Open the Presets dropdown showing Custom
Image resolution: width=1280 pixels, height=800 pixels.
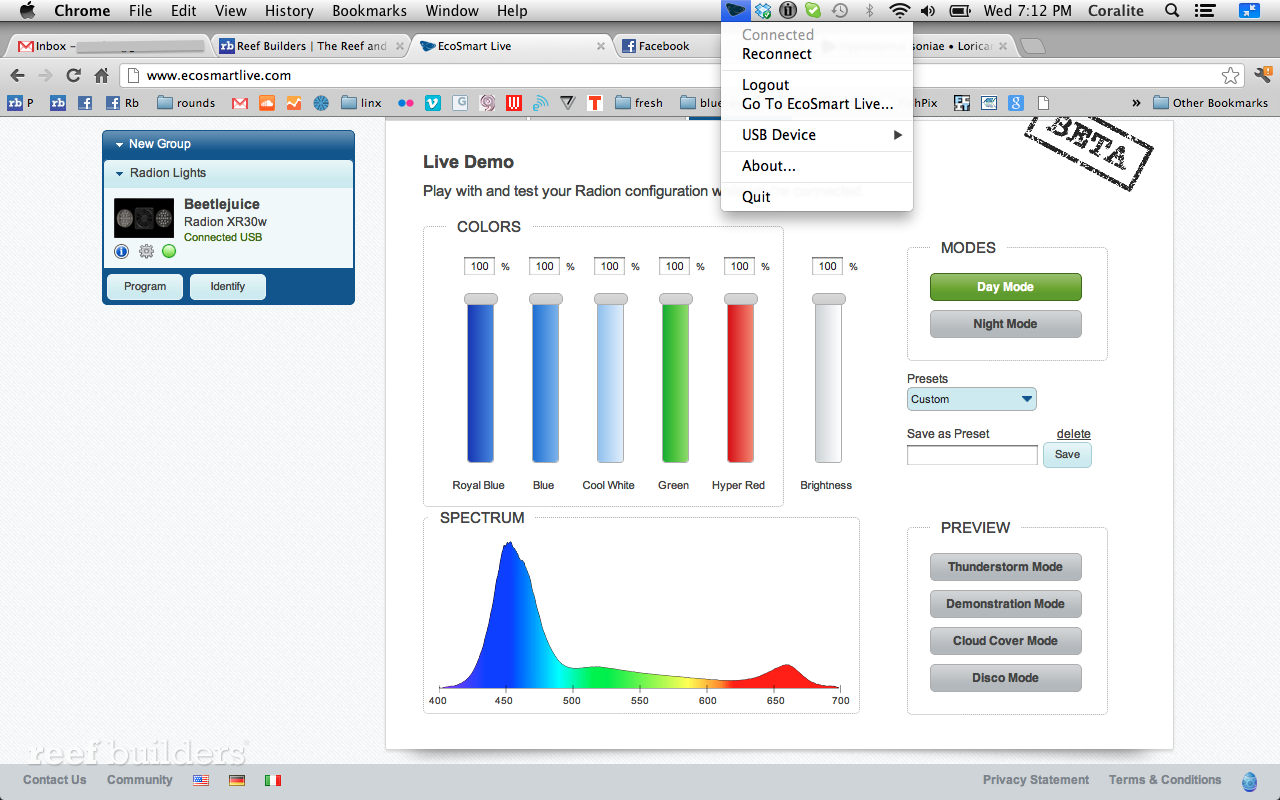click(x=972, y=399)
